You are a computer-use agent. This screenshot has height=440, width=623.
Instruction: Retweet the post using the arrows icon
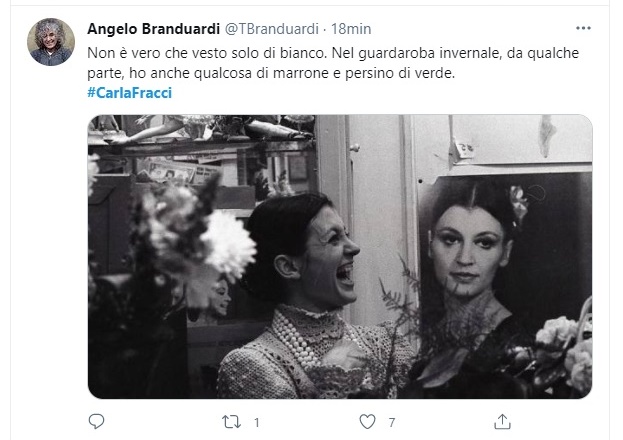pos(231,422)
